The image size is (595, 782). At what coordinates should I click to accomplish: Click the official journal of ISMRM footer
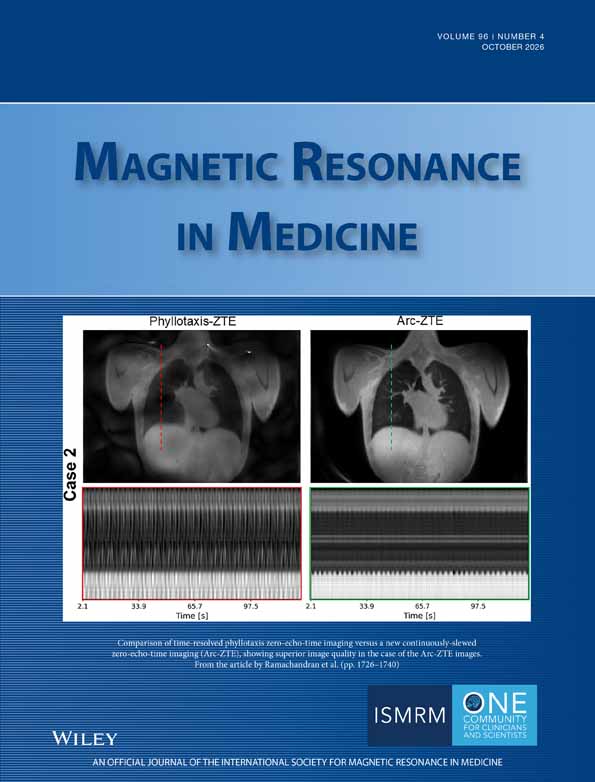[297, 763]
